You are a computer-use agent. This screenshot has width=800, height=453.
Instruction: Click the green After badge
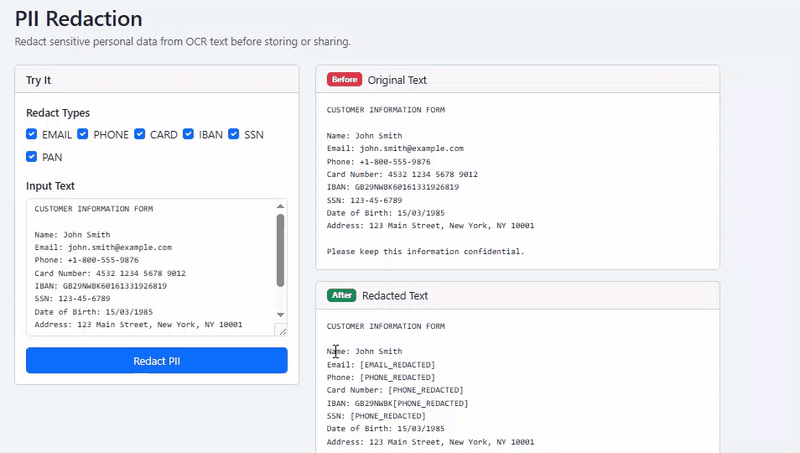click(x=342, y=295)
